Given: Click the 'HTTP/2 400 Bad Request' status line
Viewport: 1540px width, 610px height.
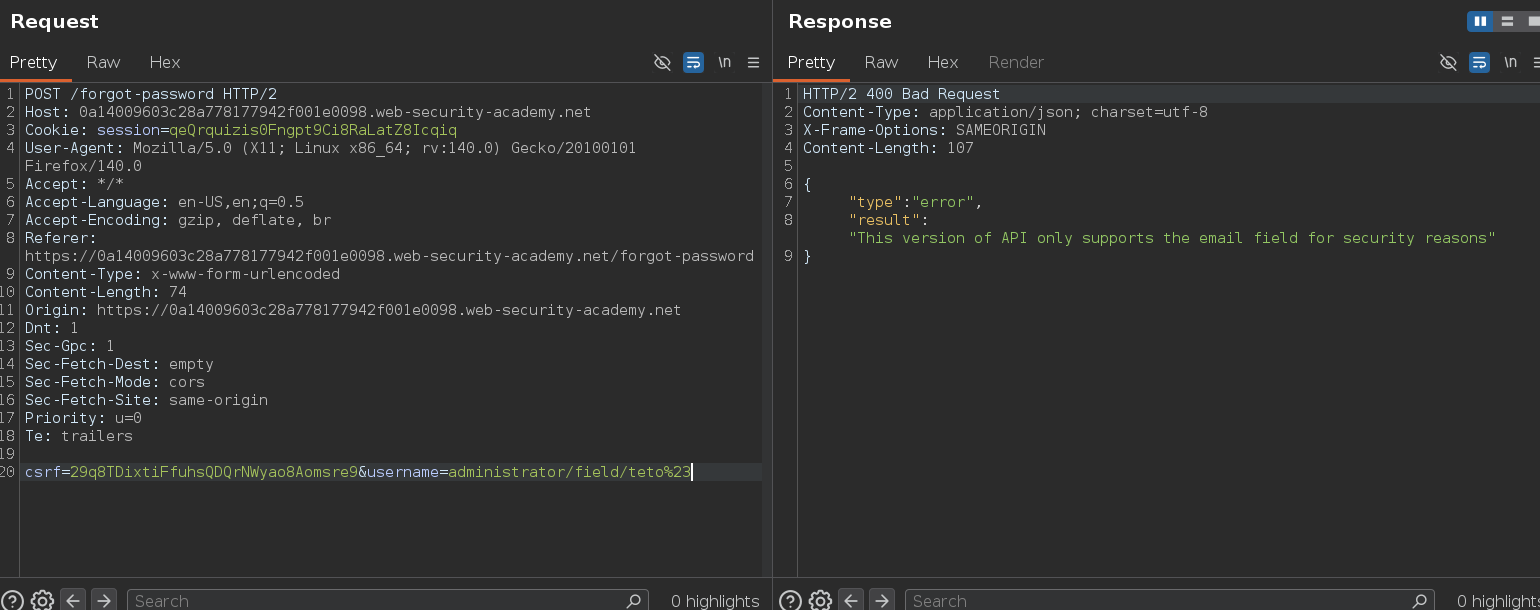Looking at the screenshot, I should click(901, 94).
